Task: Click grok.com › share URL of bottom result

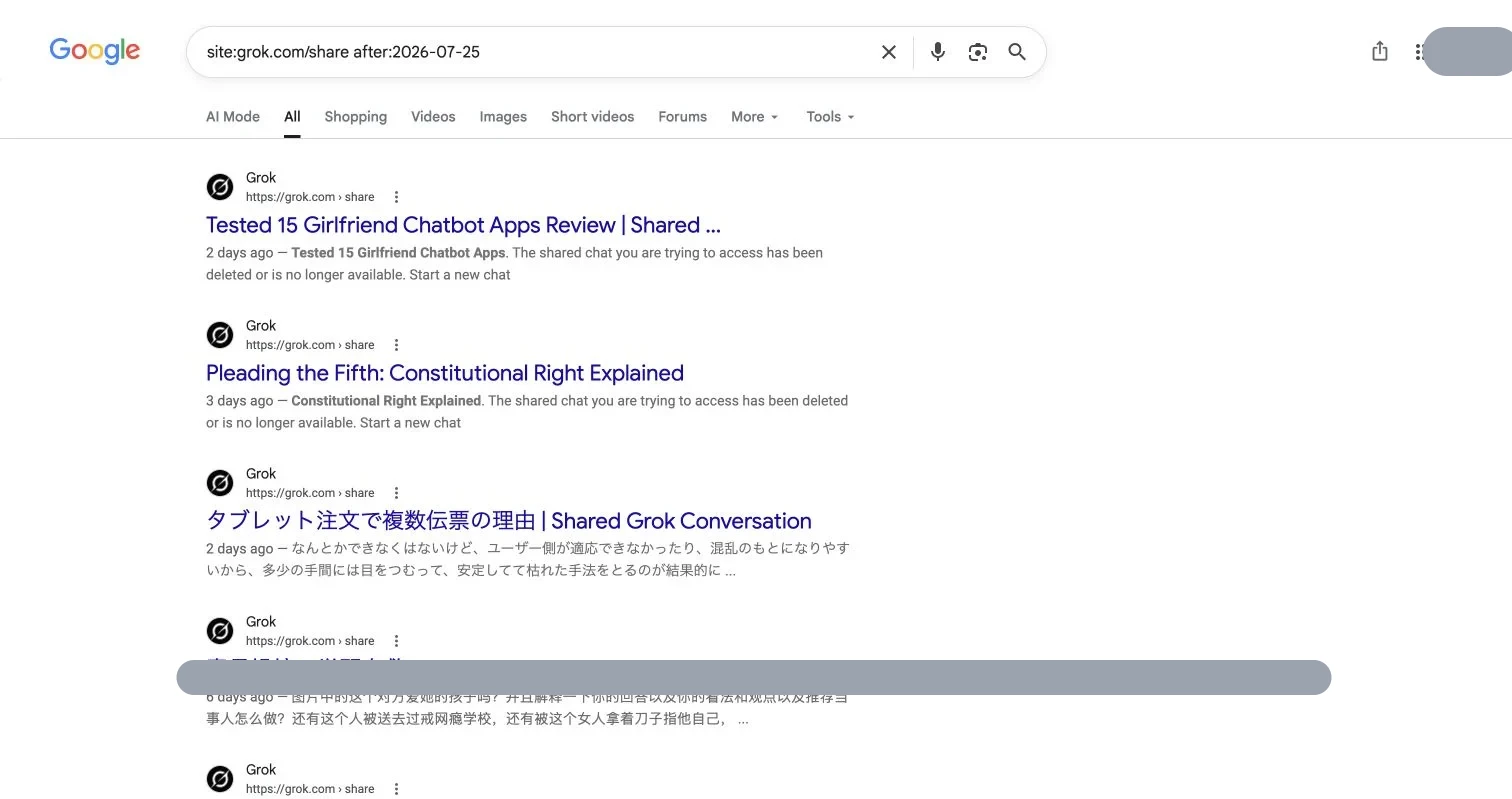Action: [310, 789]
